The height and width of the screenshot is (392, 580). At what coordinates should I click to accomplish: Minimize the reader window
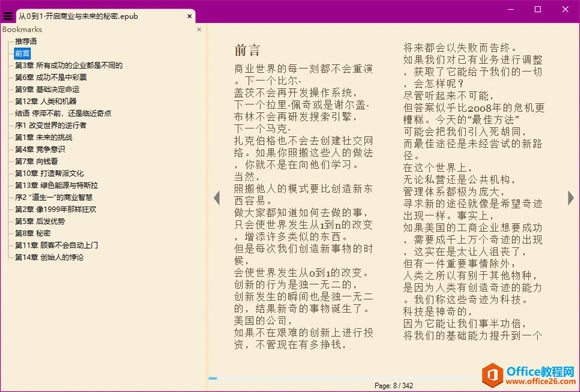click(511, 10)
